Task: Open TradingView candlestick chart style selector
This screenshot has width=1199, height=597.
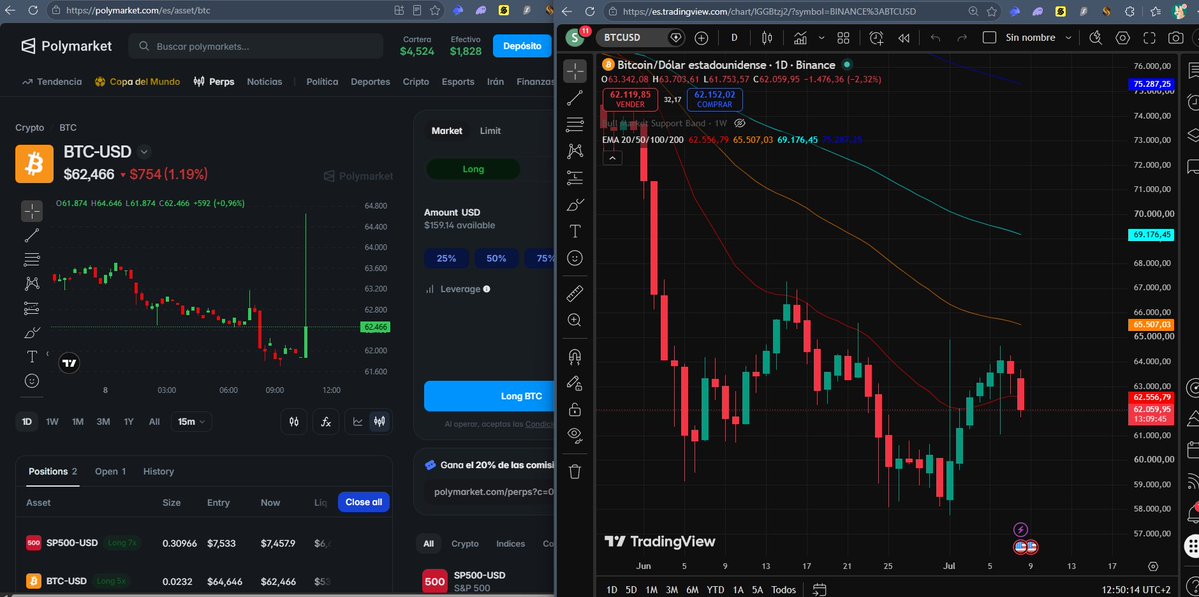Action: pos(768,37)
